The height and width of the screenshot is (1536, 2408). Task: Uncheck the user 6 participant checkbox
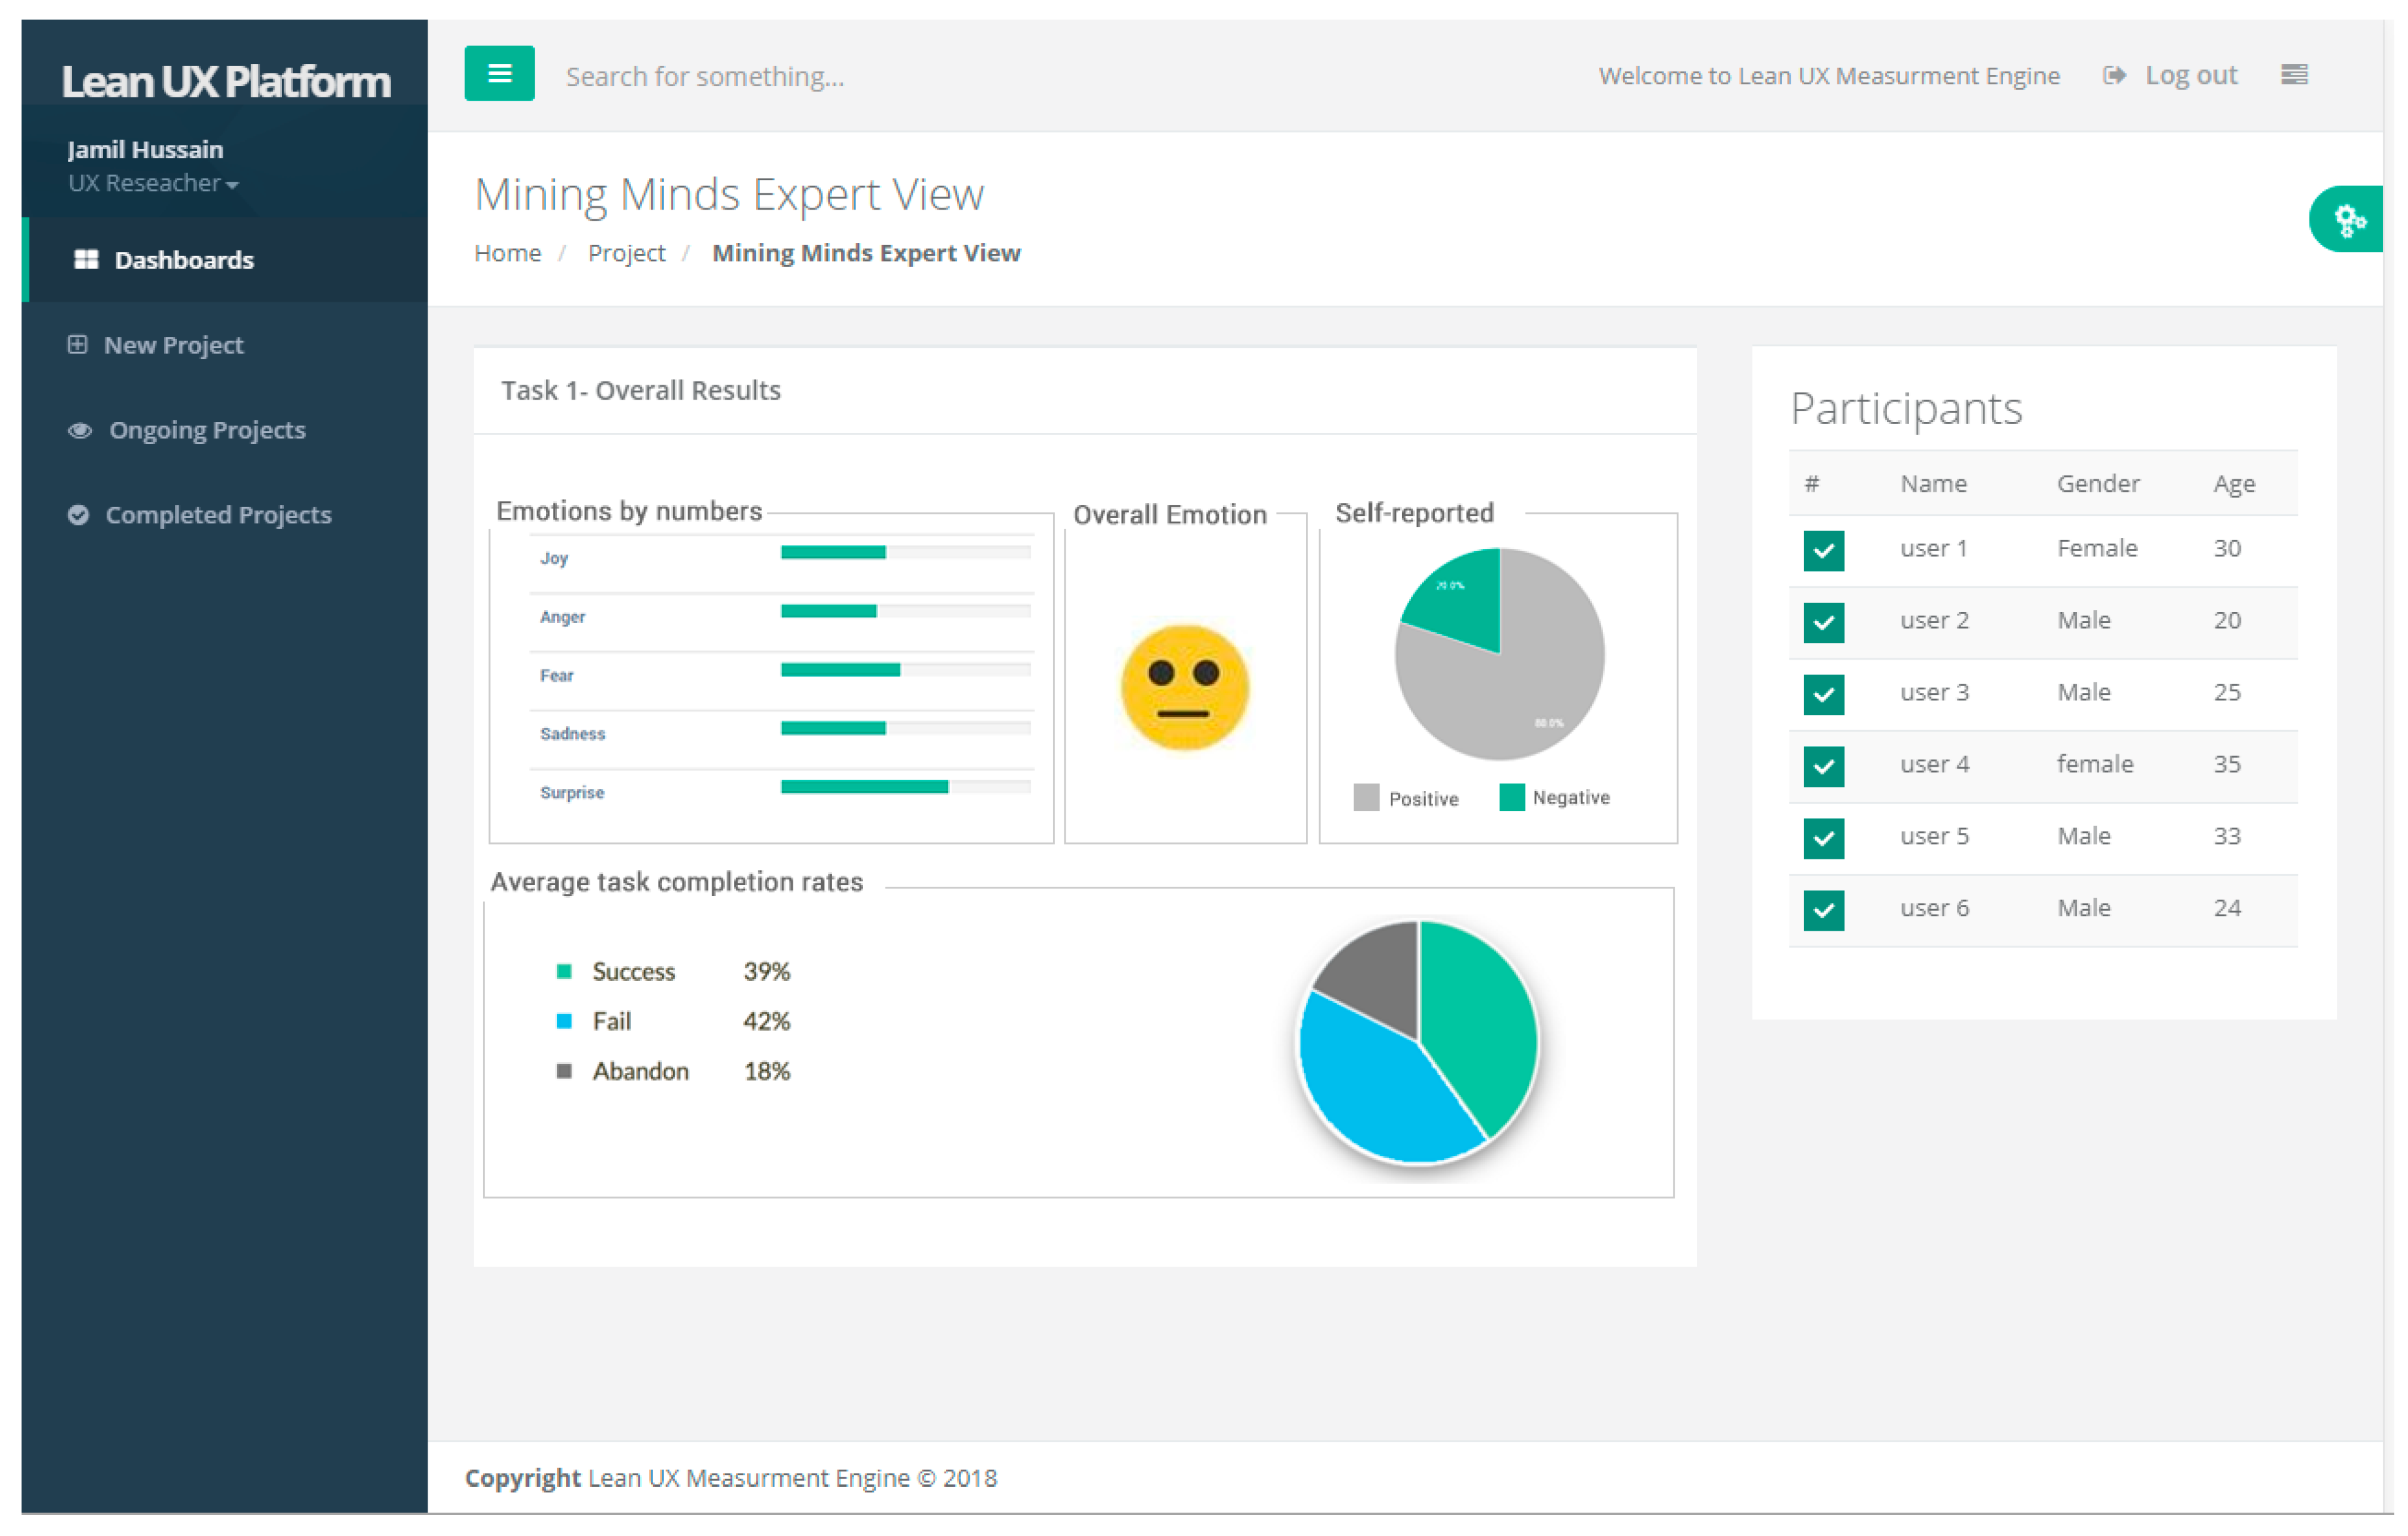tap(1824, 910)
